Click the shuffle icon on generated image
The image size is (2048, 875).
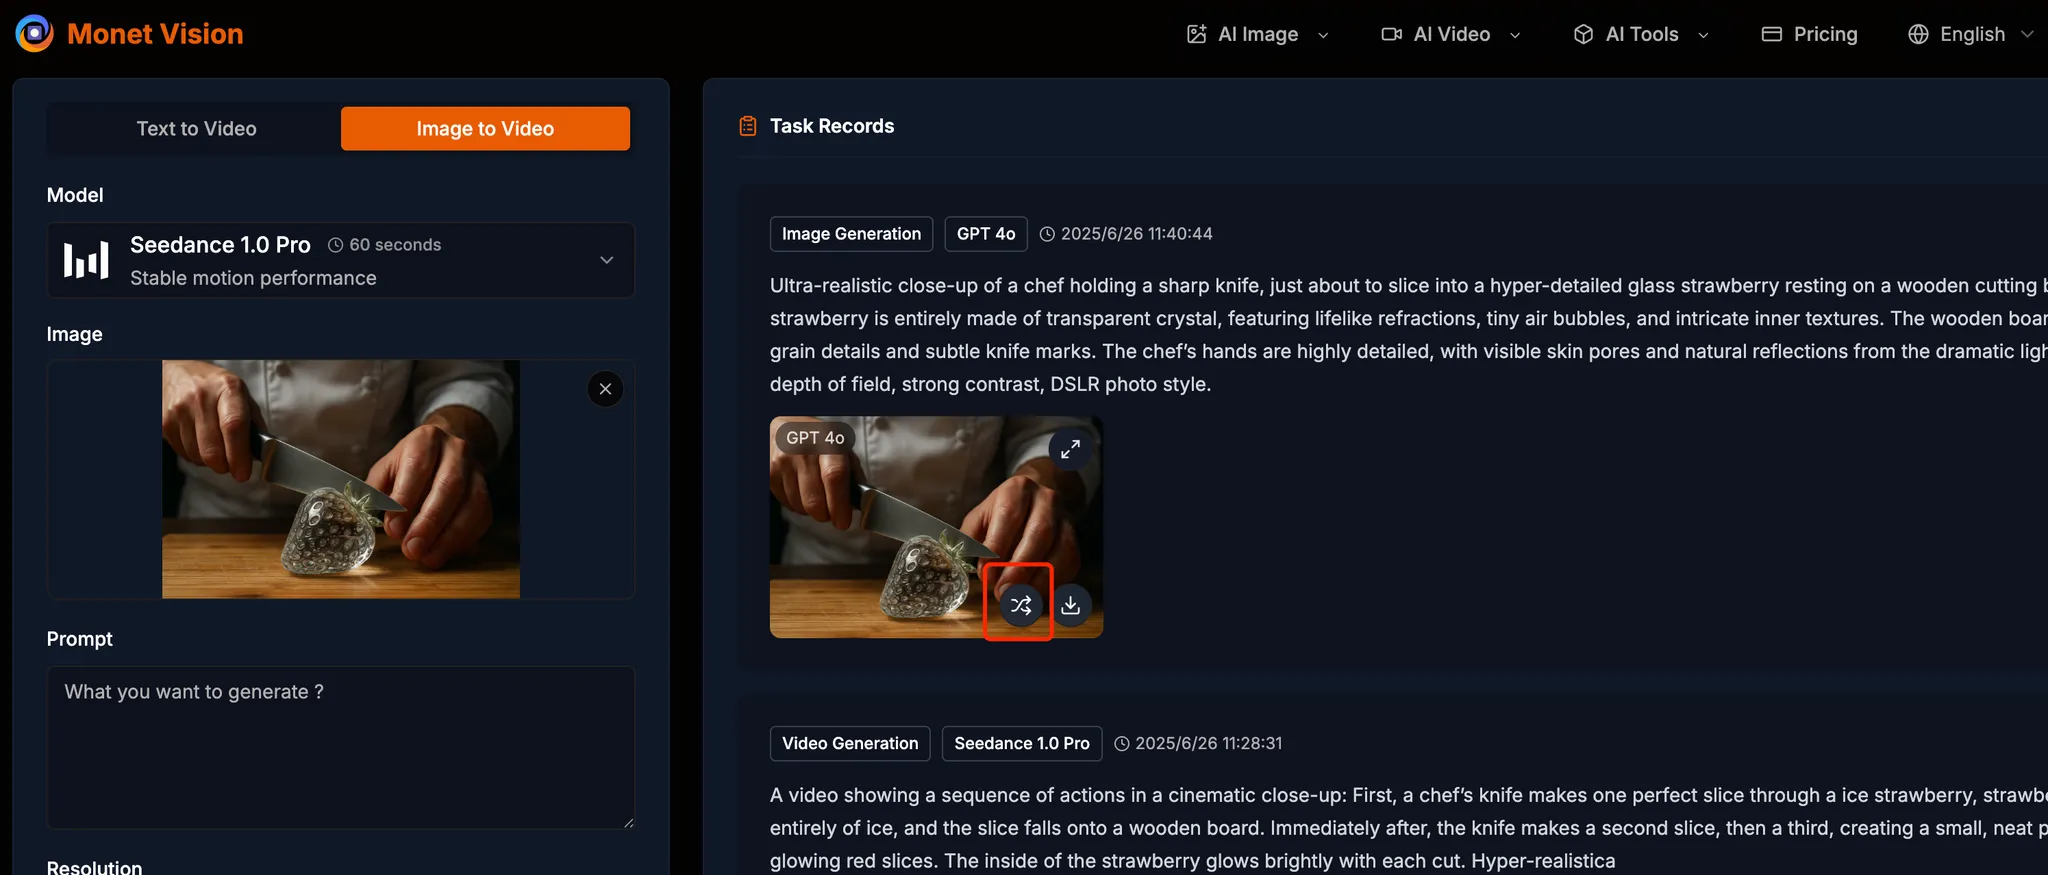click(1020, 605)
